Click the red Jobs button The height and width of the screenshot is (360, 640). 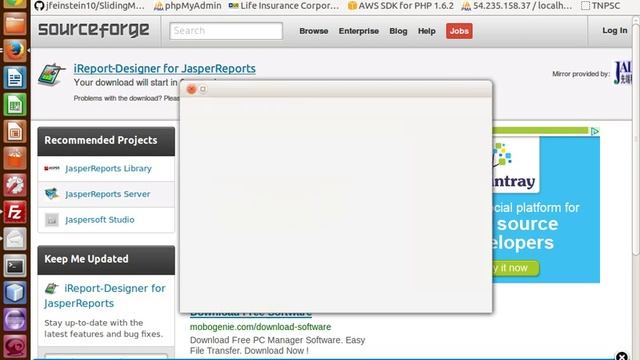(x=459, y=31)
